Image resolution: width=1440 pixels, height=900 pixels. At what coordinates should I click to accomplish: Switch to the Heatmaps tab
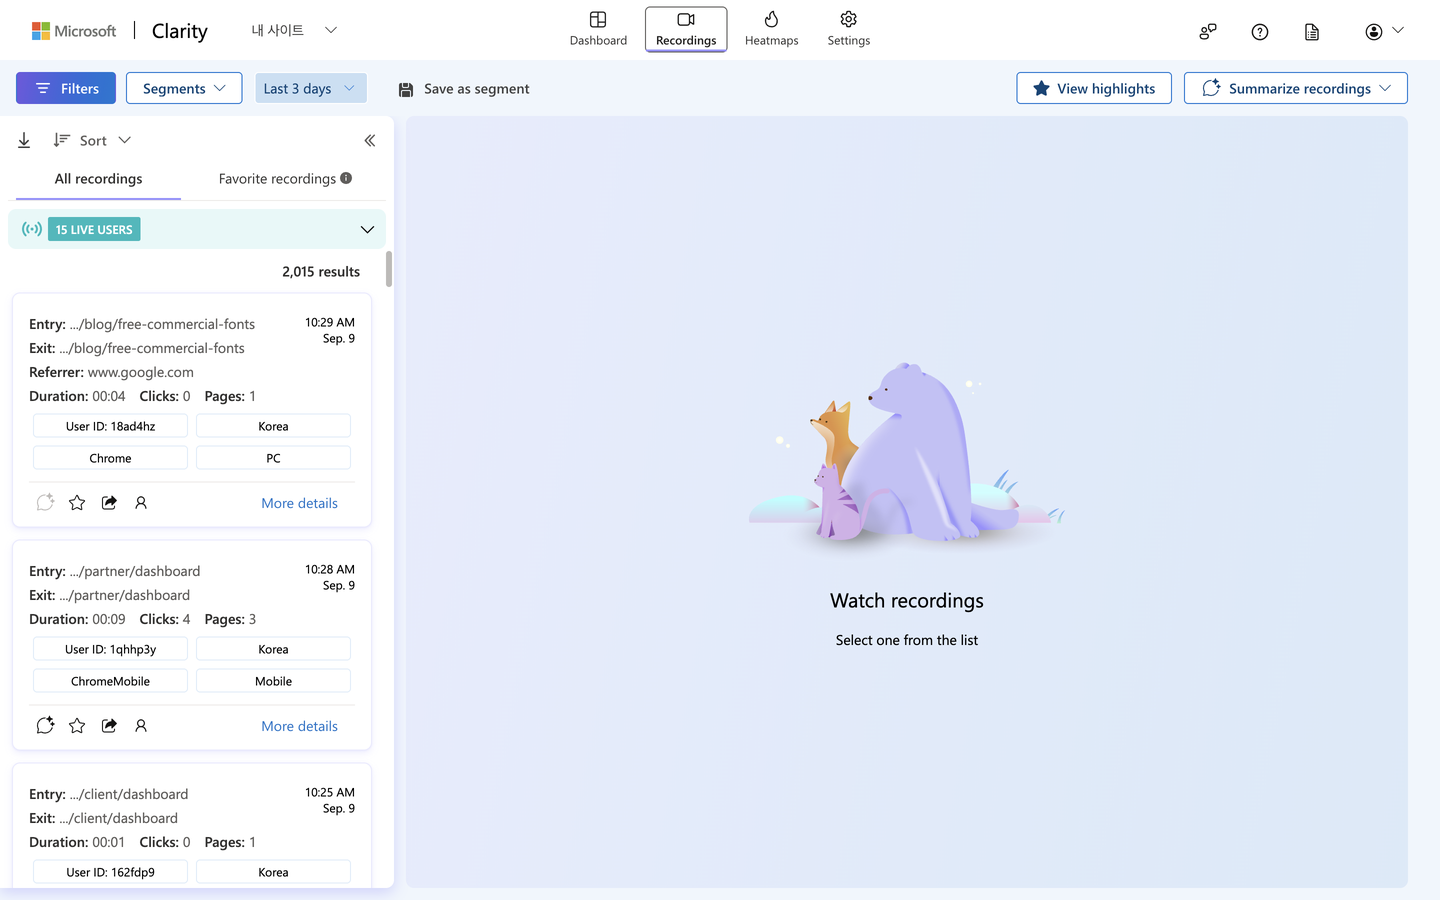772,29
